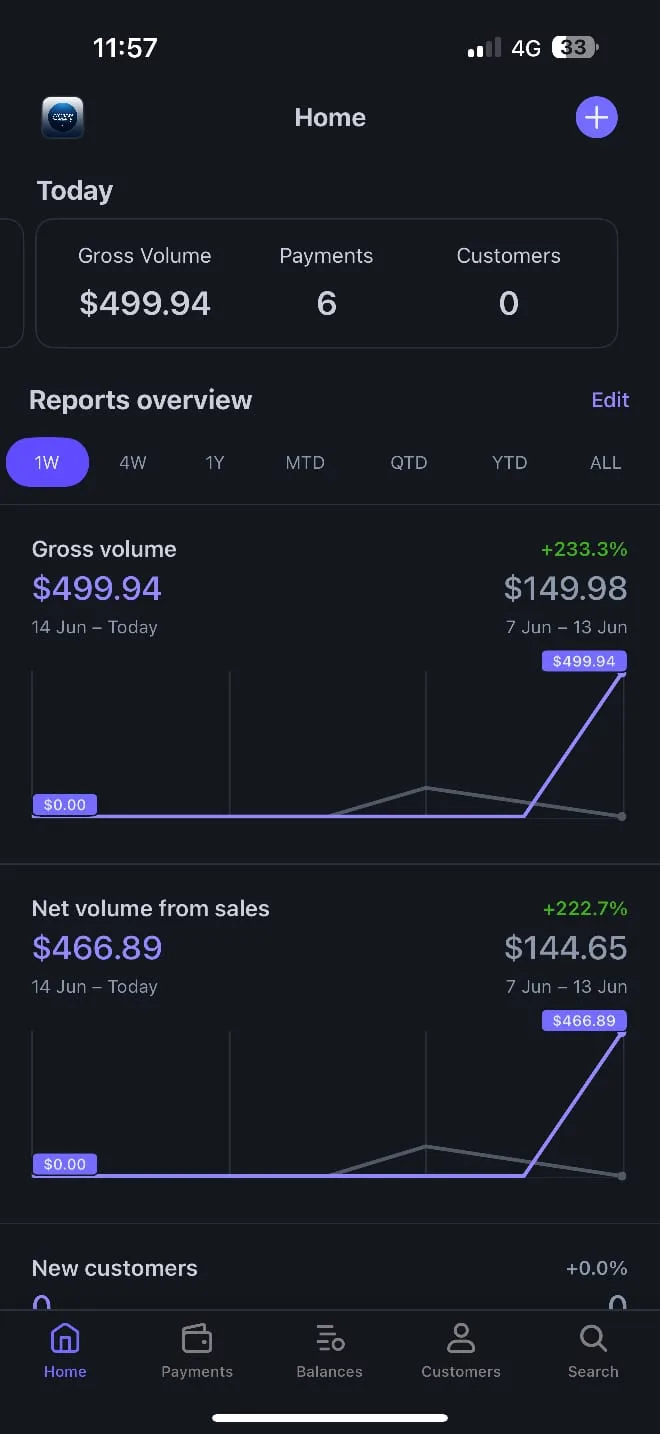Tap the 4G network indicator
Screen dimensions: 660x1434
point(526,48)
